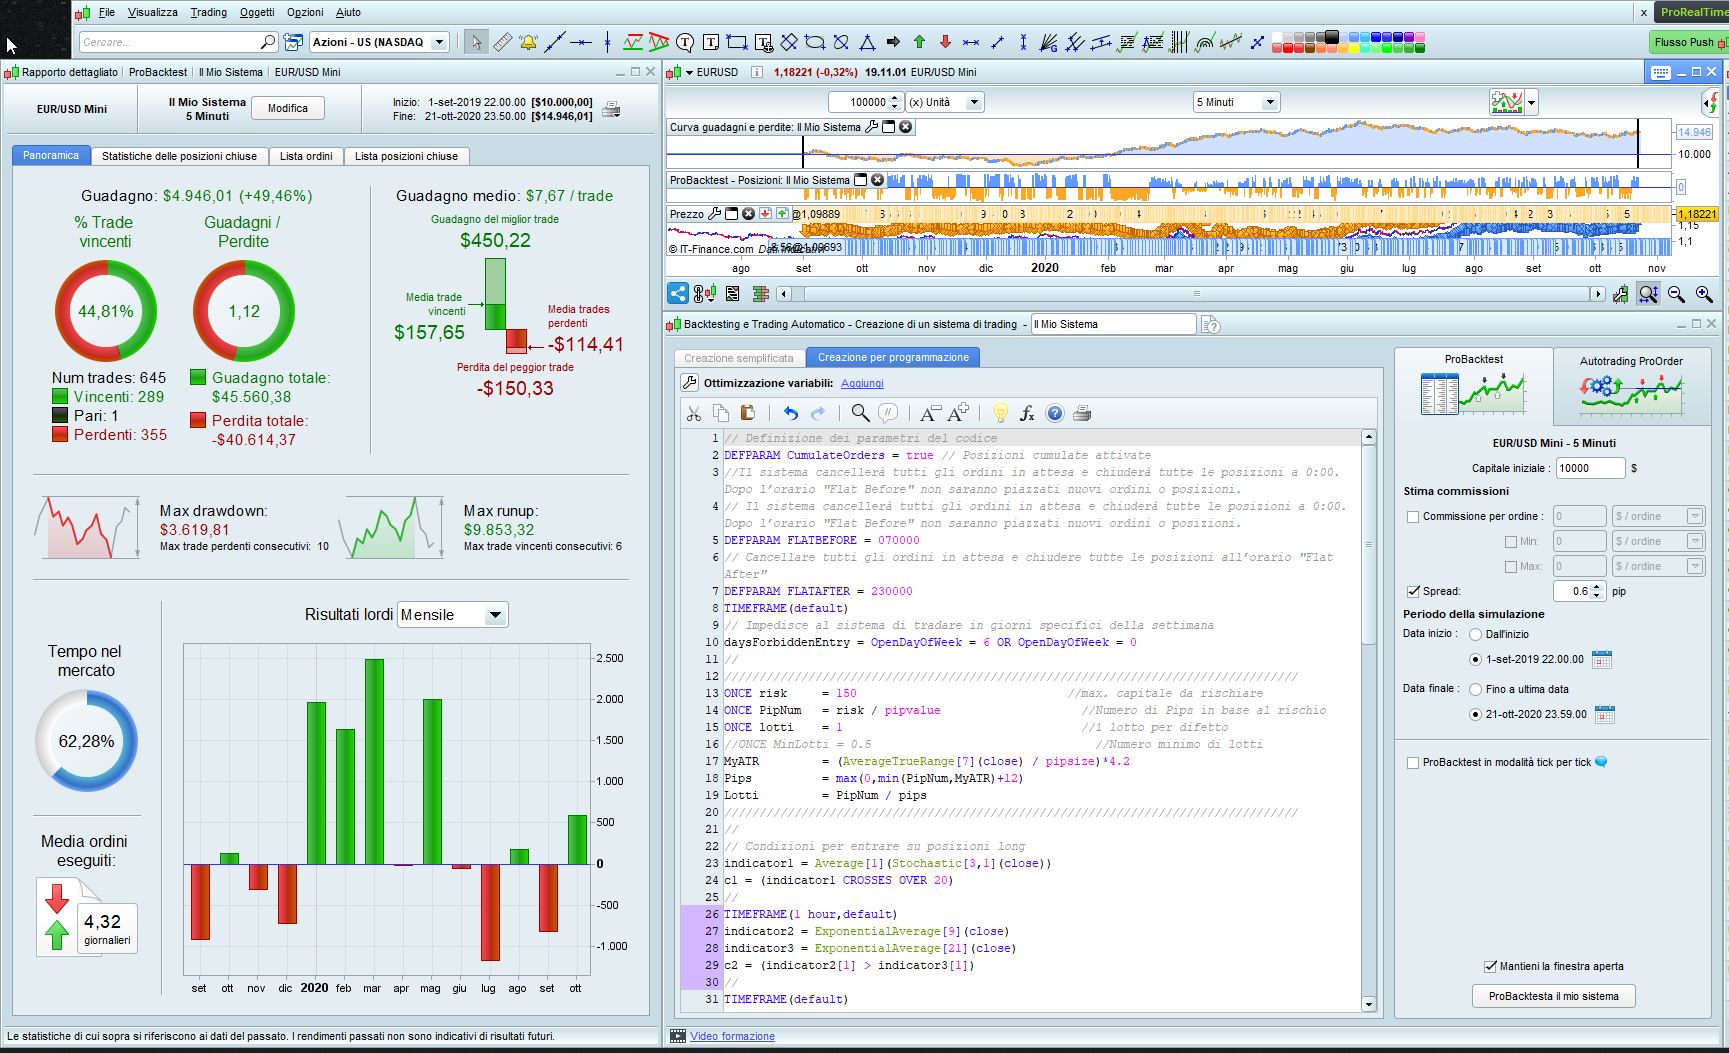The image size is (1729, 1053).
Task: Toggle the Min commission checkbox
Action: click(1511, 542)
